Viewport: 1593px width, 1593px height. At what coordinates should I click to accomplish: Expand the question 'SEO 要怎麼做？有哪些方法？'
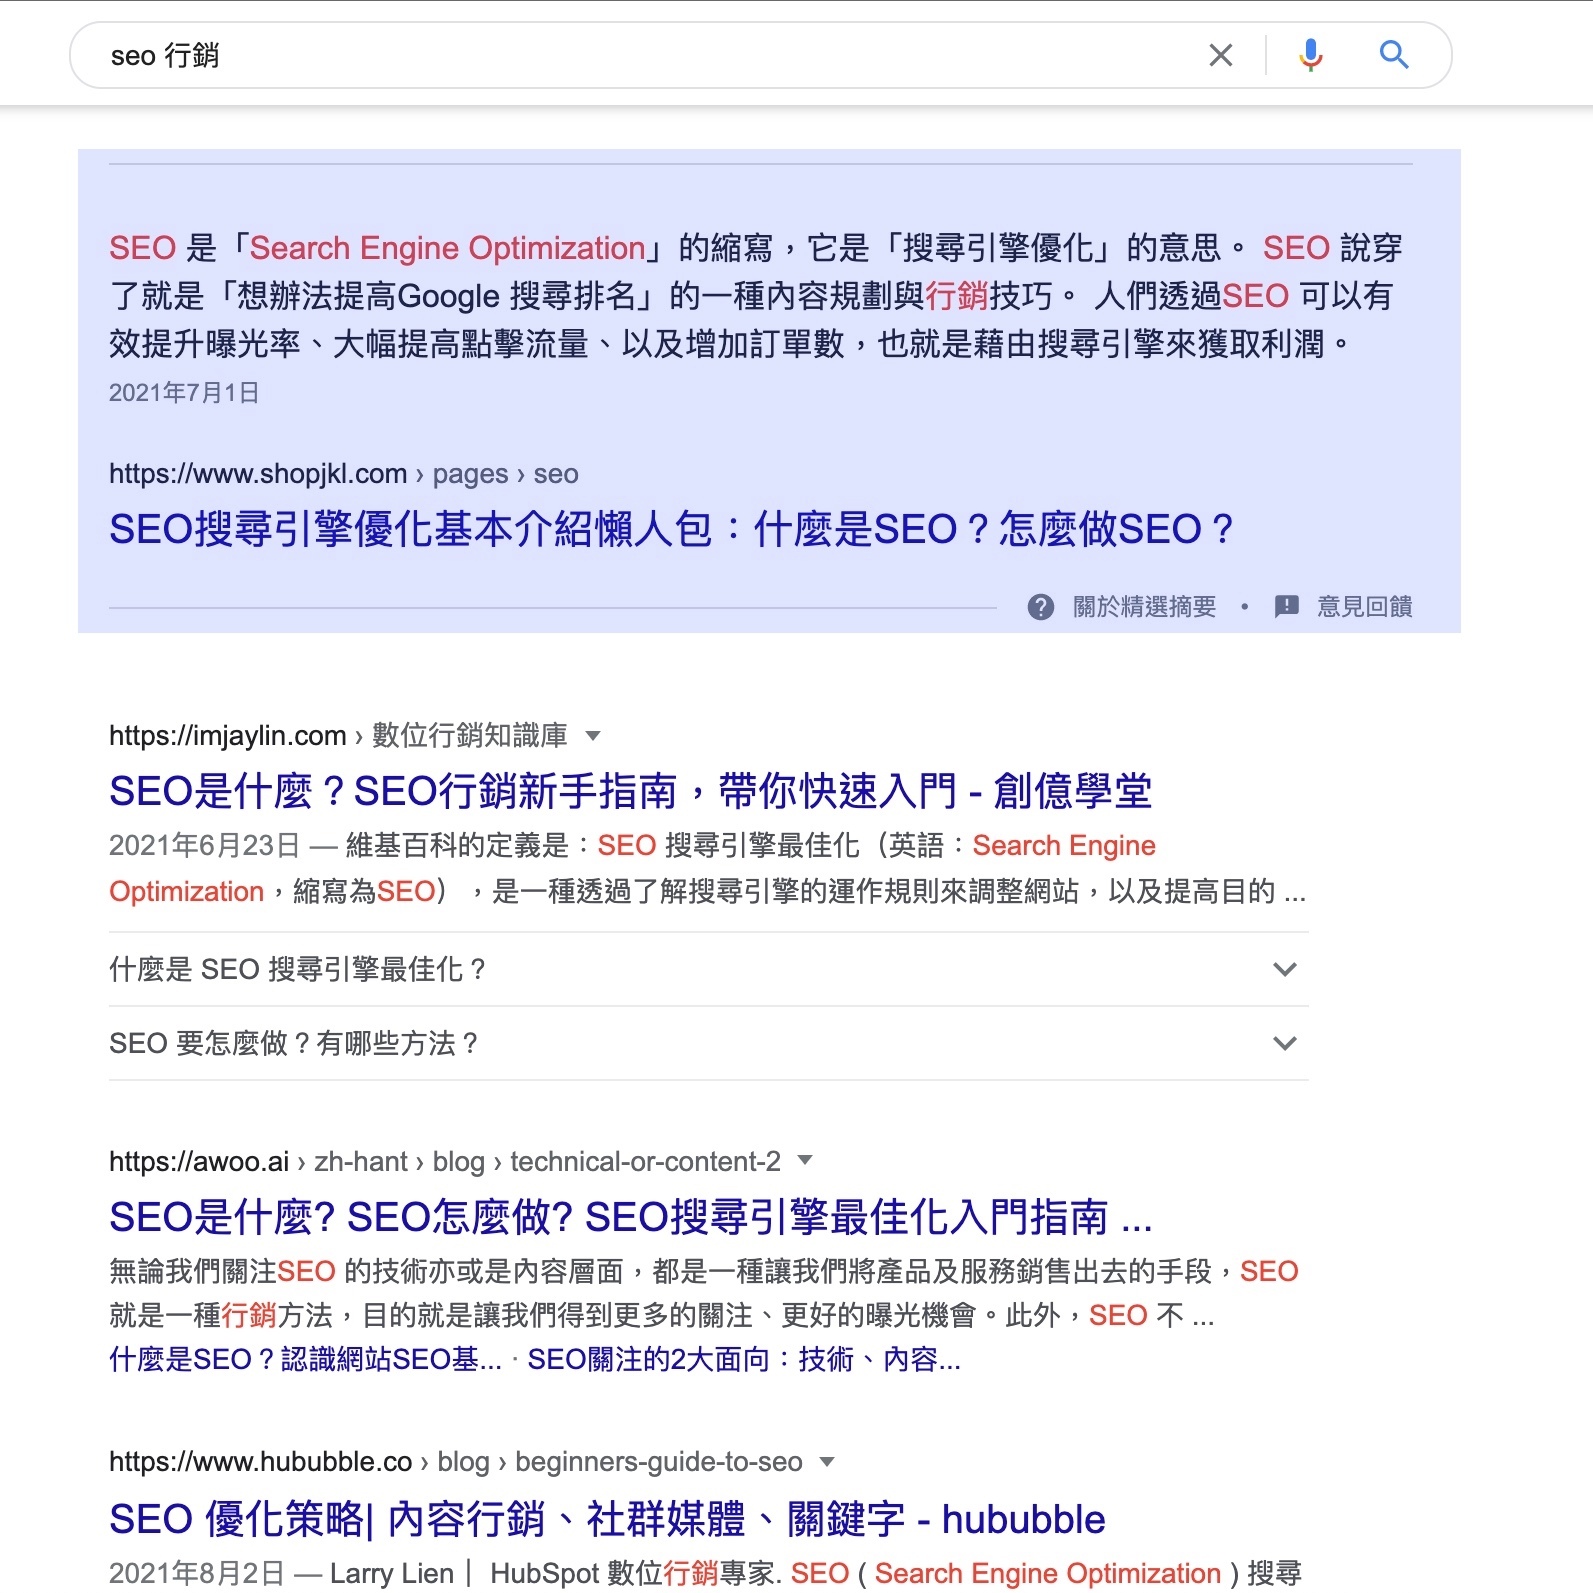coord(709,1043)
